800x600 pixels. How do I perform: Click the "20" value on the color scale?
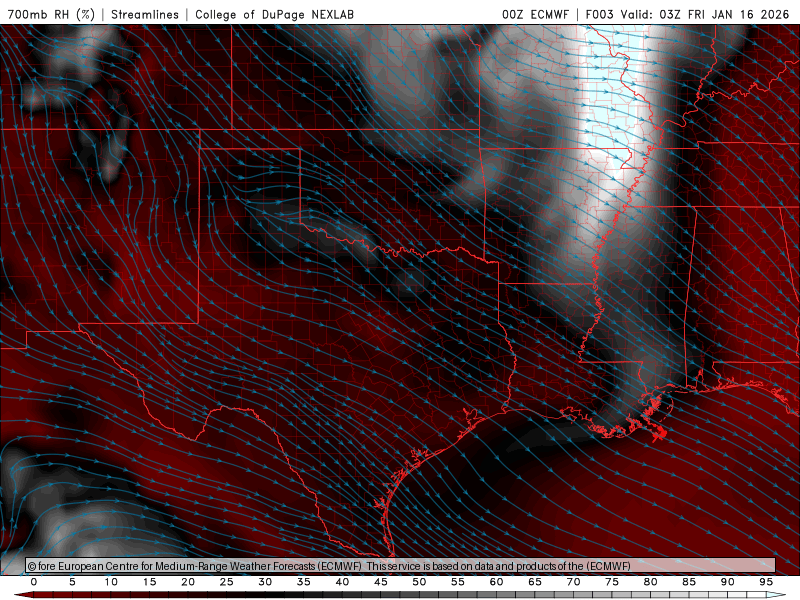[188, 582]
